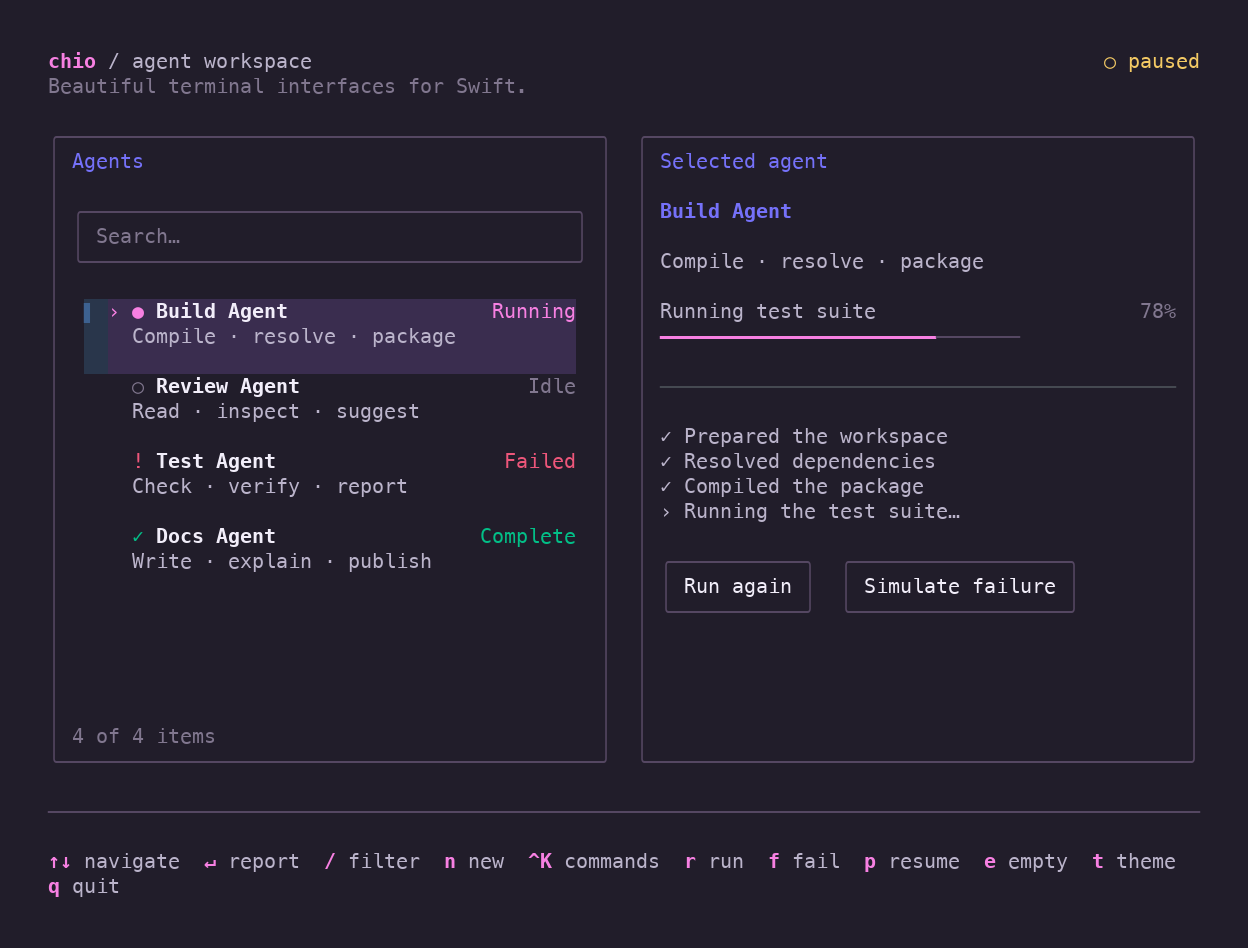Click the 'Running test suite' progress label
This screenshot has height=948, width=1248.
(768, 311)
